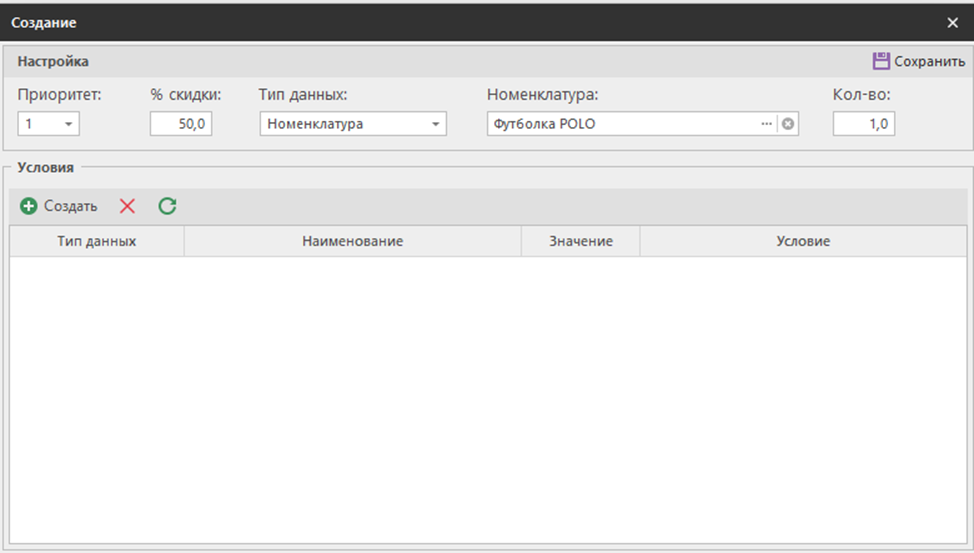Image resolution: width=974 pixels, height=553 pixels.
Task: Close the Создание dialog window
Action: coord(952,22)
